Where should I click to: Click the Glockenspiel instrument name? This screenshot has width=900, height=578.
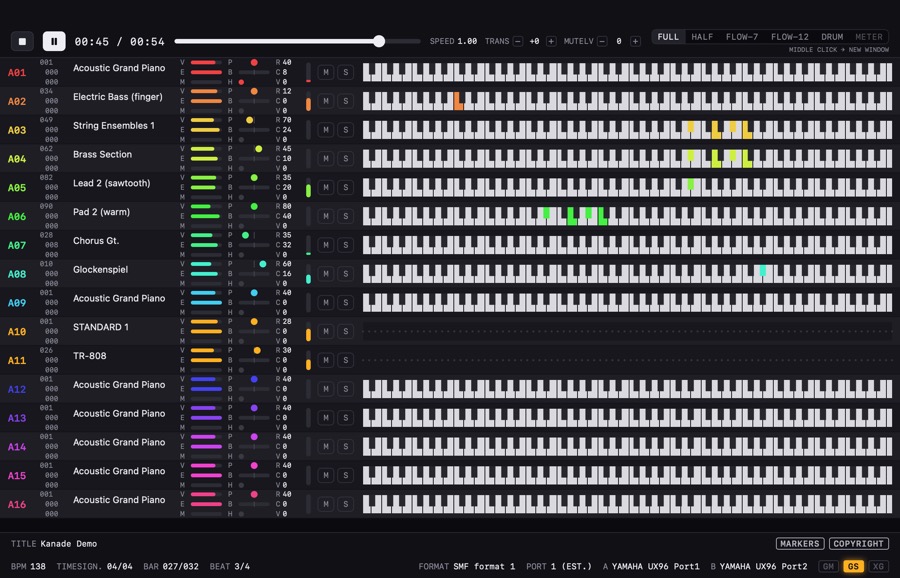[x=100, y=270]
